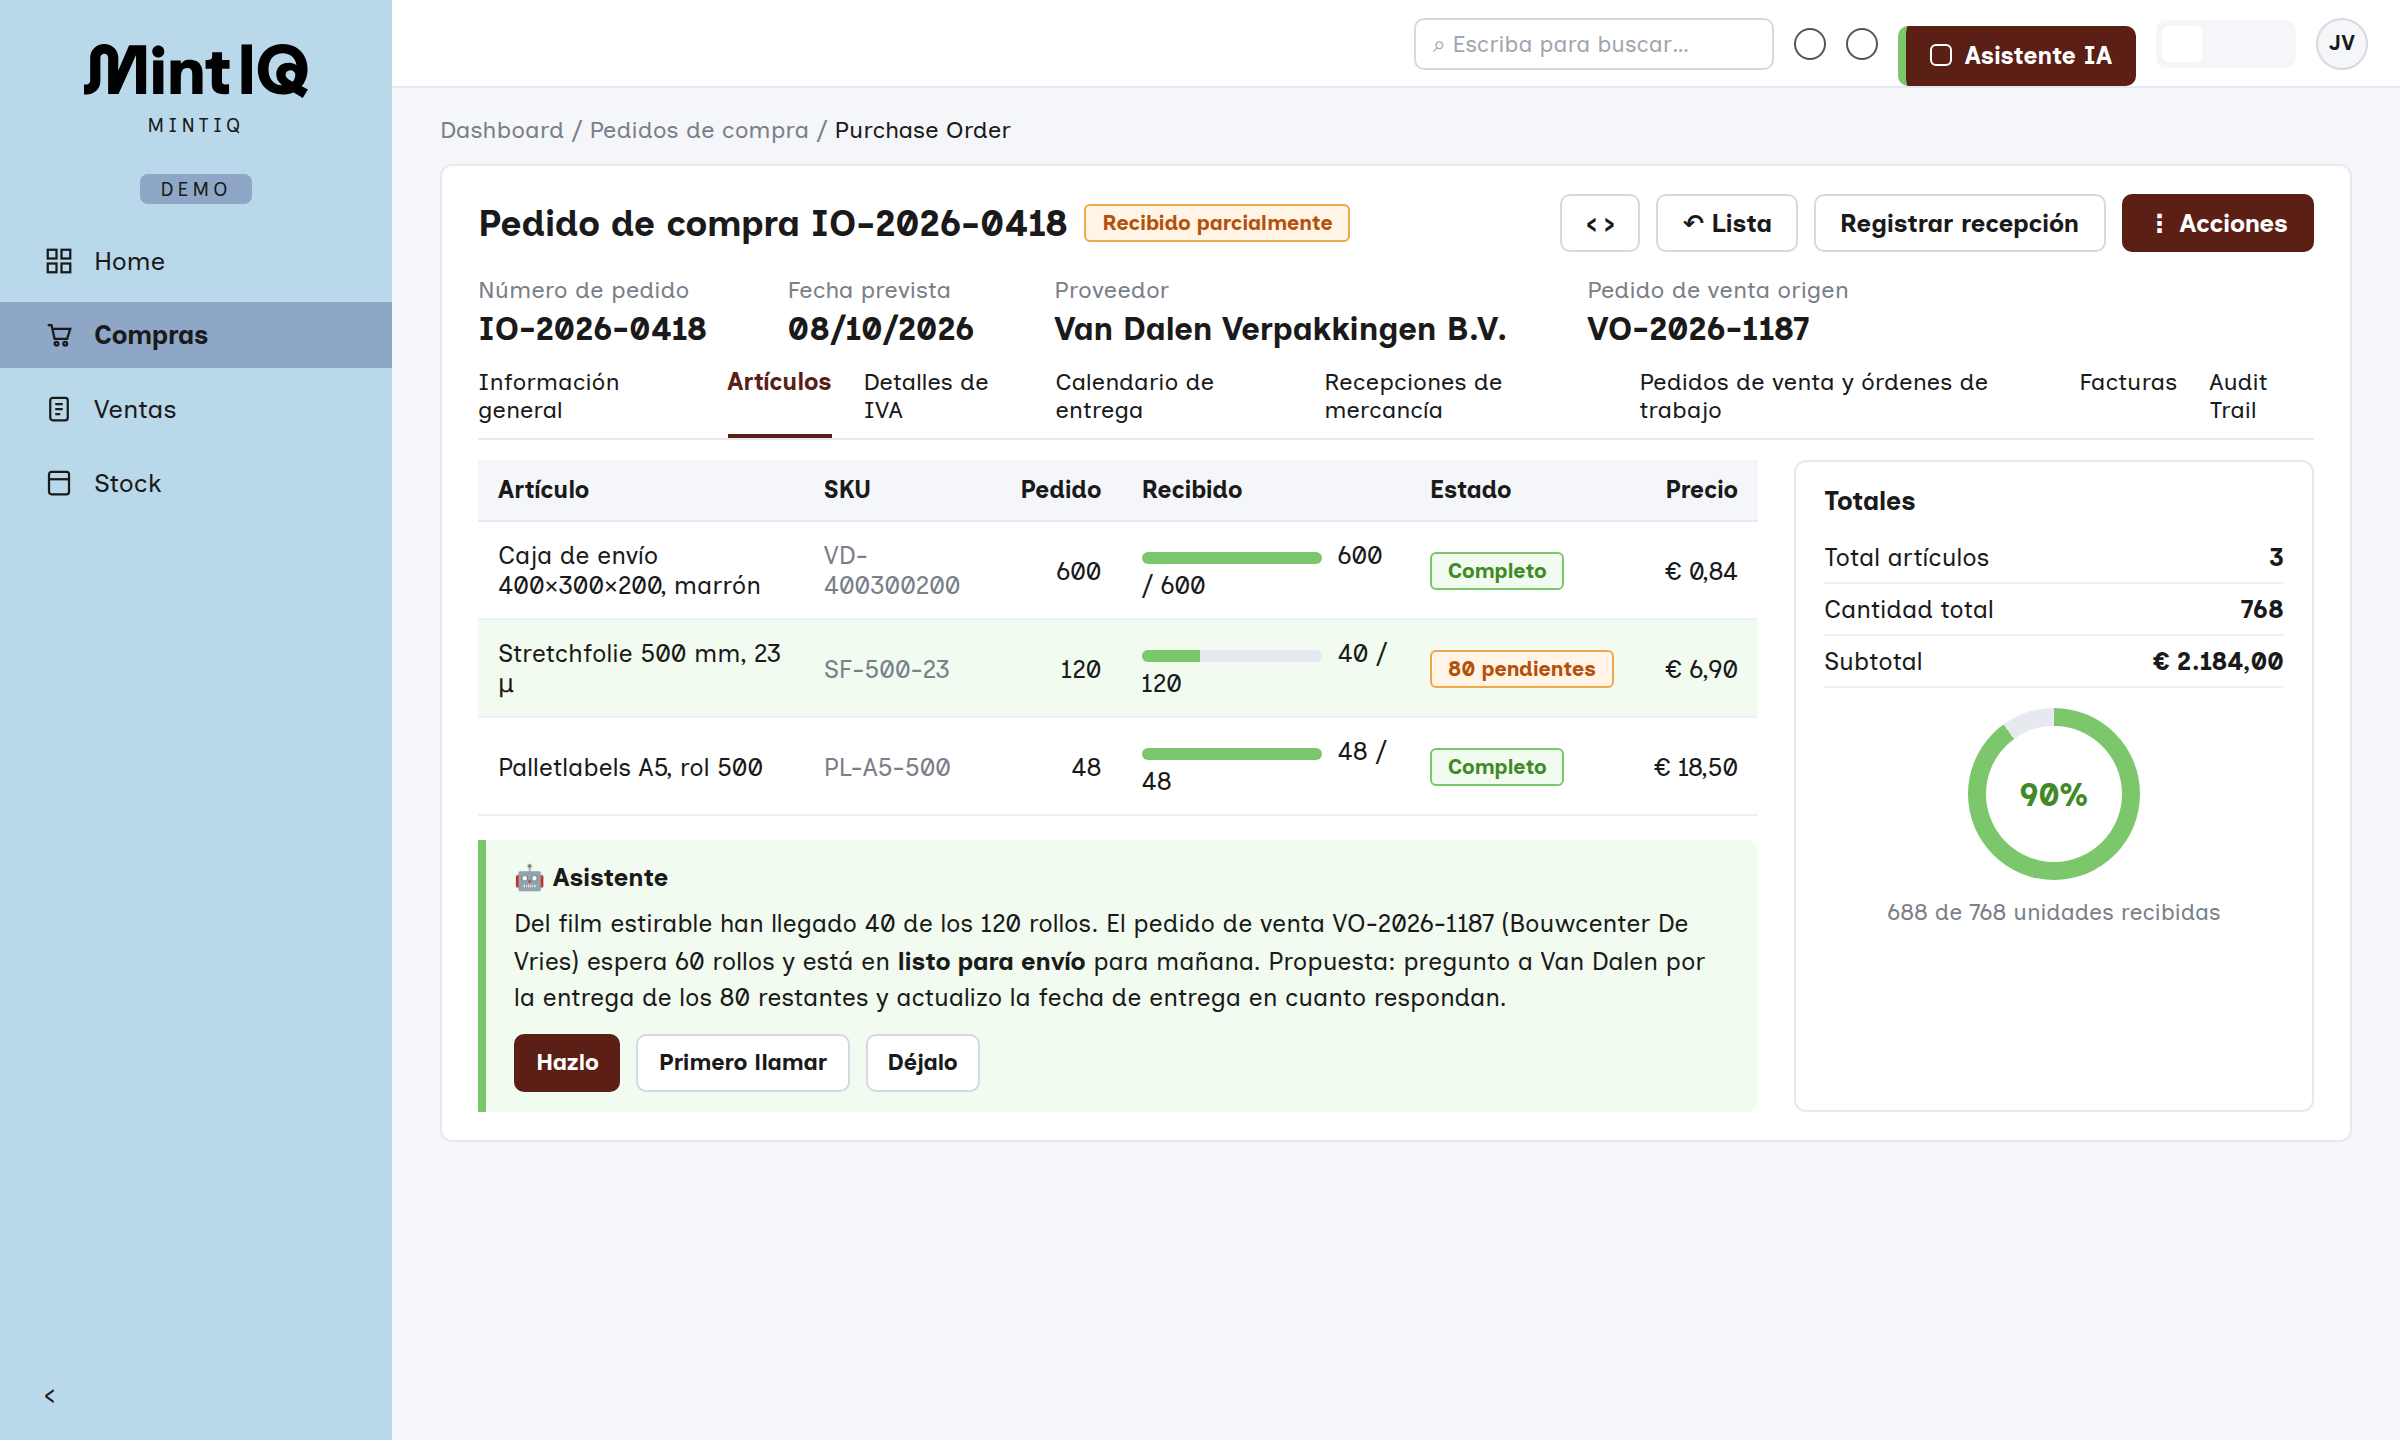Screen dimensions: 2400x1440
Task: Open Home from the sidebar
Action: [196, 261]
